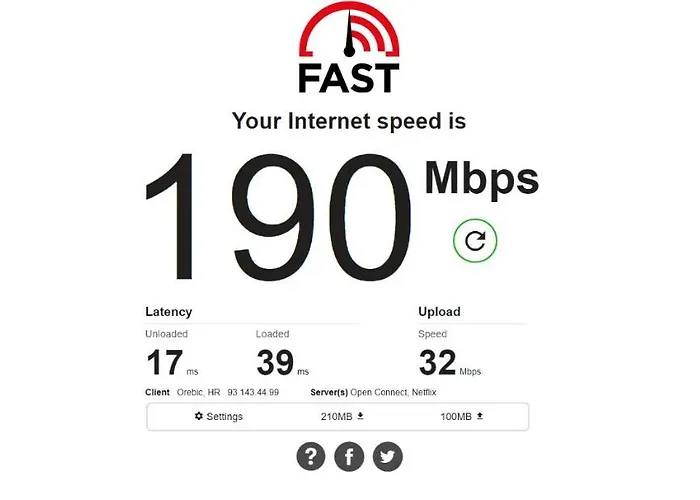
Task: Click the Orebic, HR client location
Action: point(199,392)
